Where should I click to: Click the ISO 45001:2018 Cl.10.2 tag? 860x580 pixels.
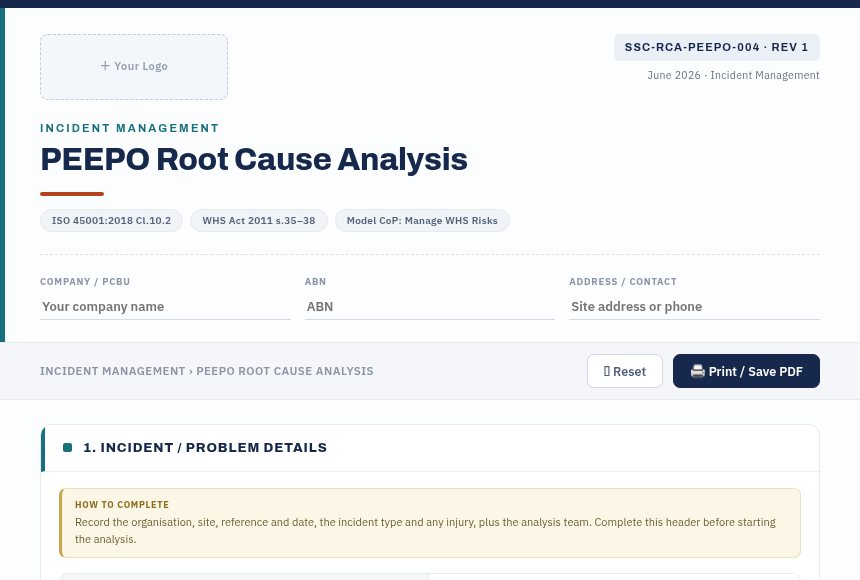(x=111, y=221)
